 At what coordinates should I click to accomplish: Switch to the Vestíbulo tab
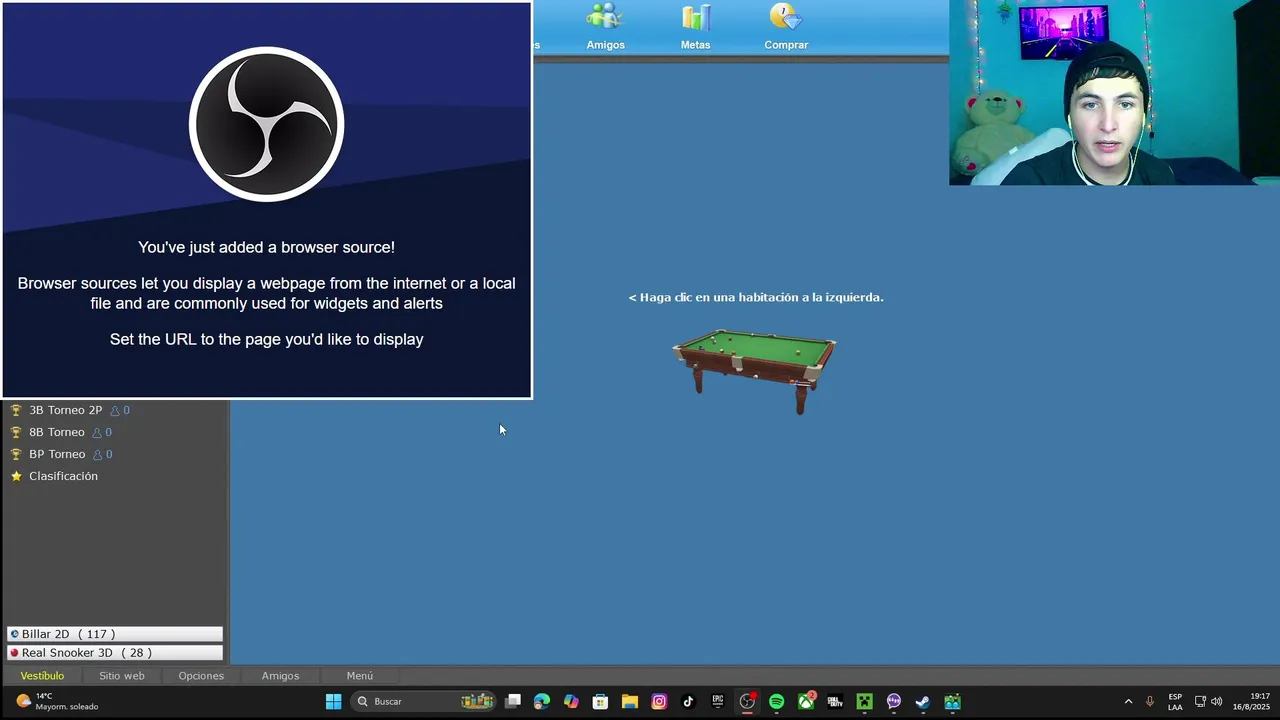[42, 676]
